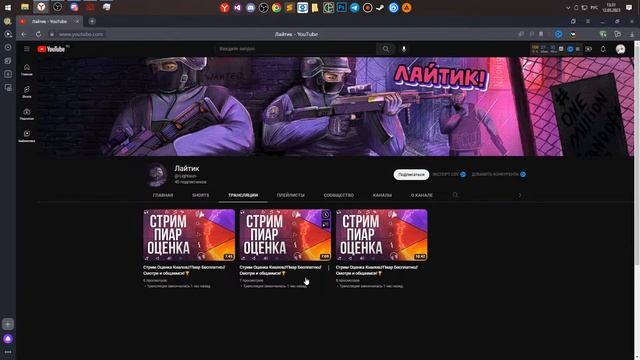
Task: Show hidden system tray icons
Action: coord(568,8)
